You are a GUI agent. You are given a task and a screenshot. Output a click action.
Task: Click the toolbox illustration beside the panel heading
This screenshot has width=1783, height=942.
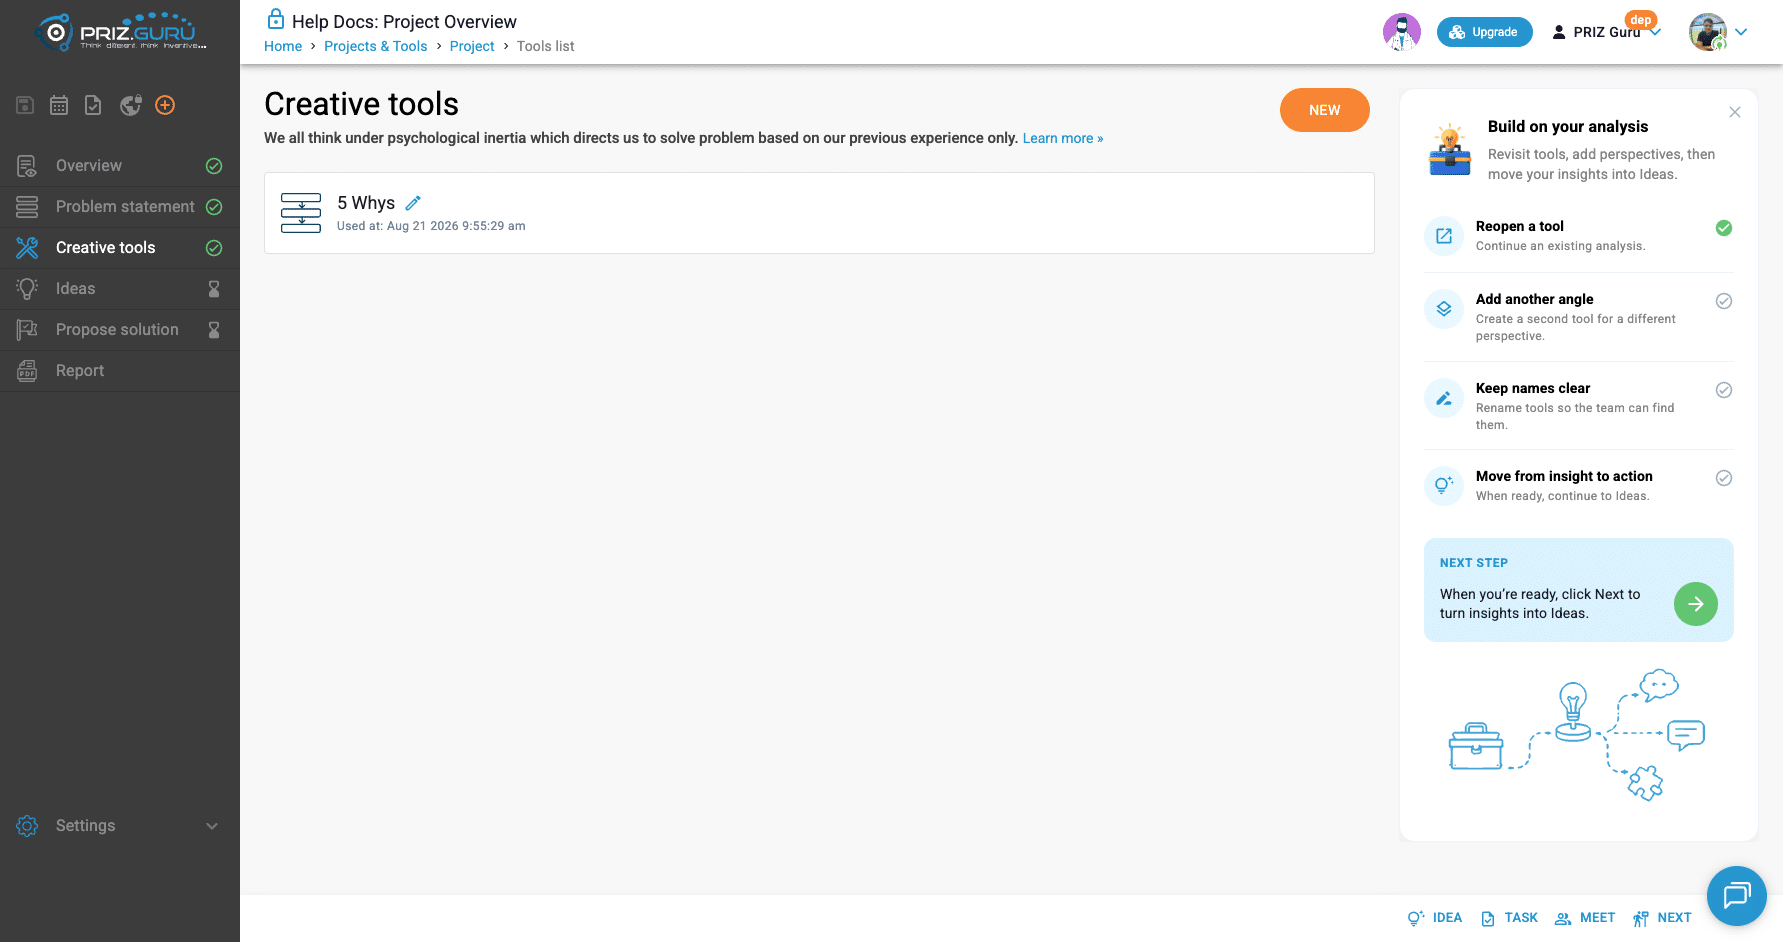1450,150
